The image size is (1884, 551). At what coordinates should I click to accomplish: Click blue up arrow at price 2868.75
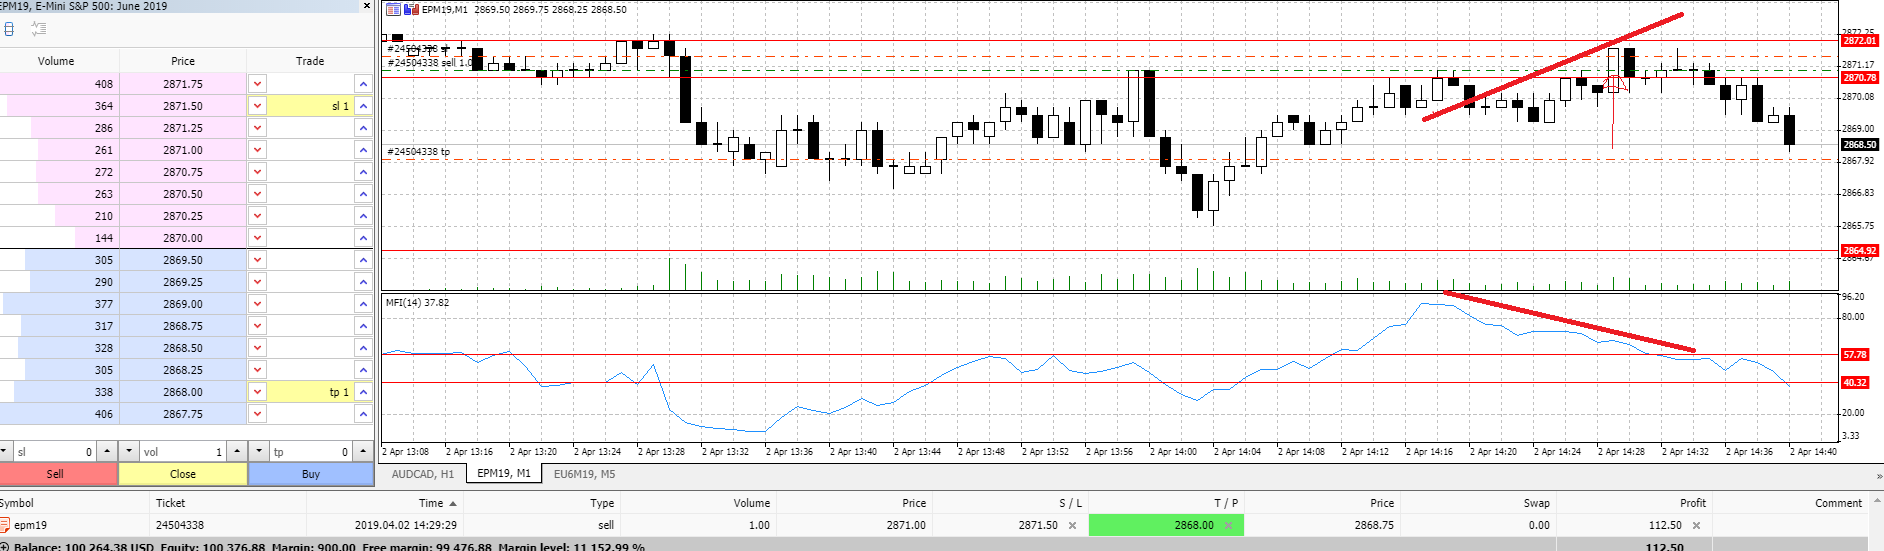pyautogui.click(x=363, y=326)
